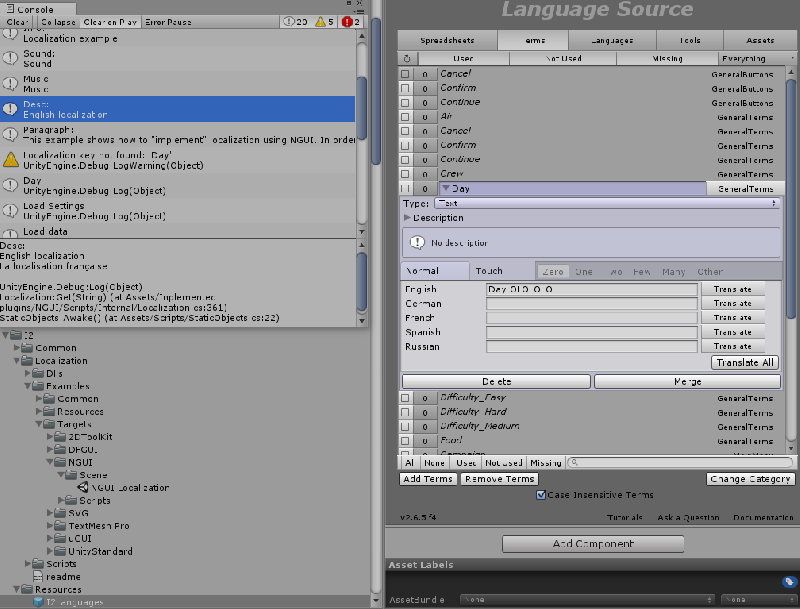
Task: Click the asset label tag icon
Action: [x=788, y=581]
